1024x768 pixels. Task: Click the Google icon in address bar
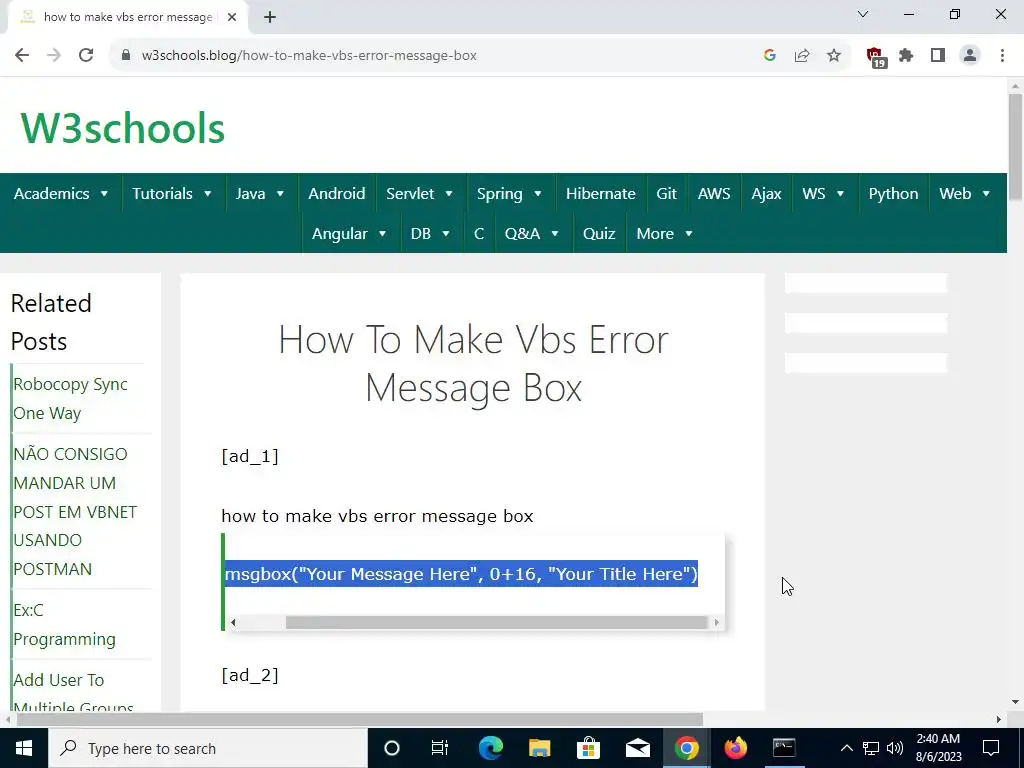coord(770,56)
